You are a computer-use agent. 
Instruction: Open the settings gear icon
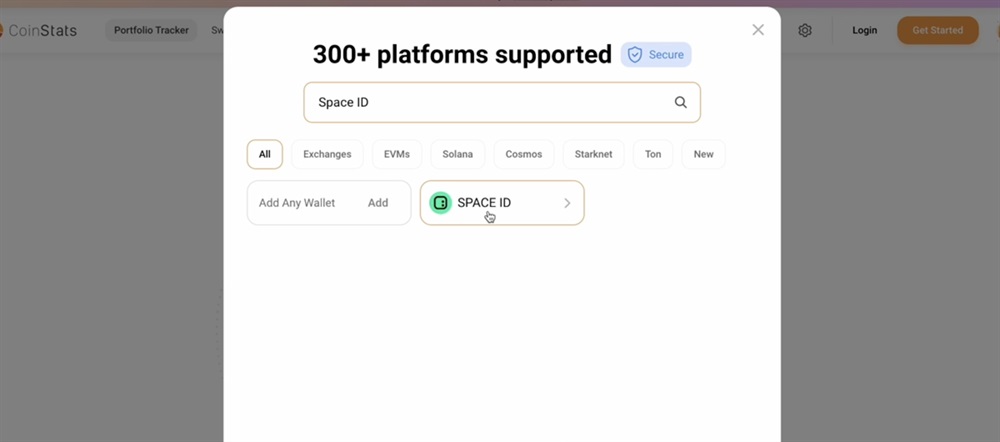(805, 30)
